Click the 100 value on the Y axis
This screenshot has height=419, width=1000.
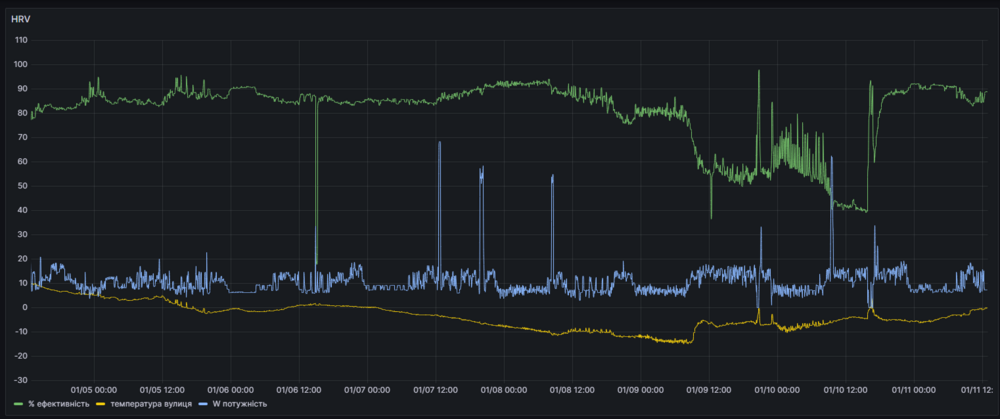21,65
